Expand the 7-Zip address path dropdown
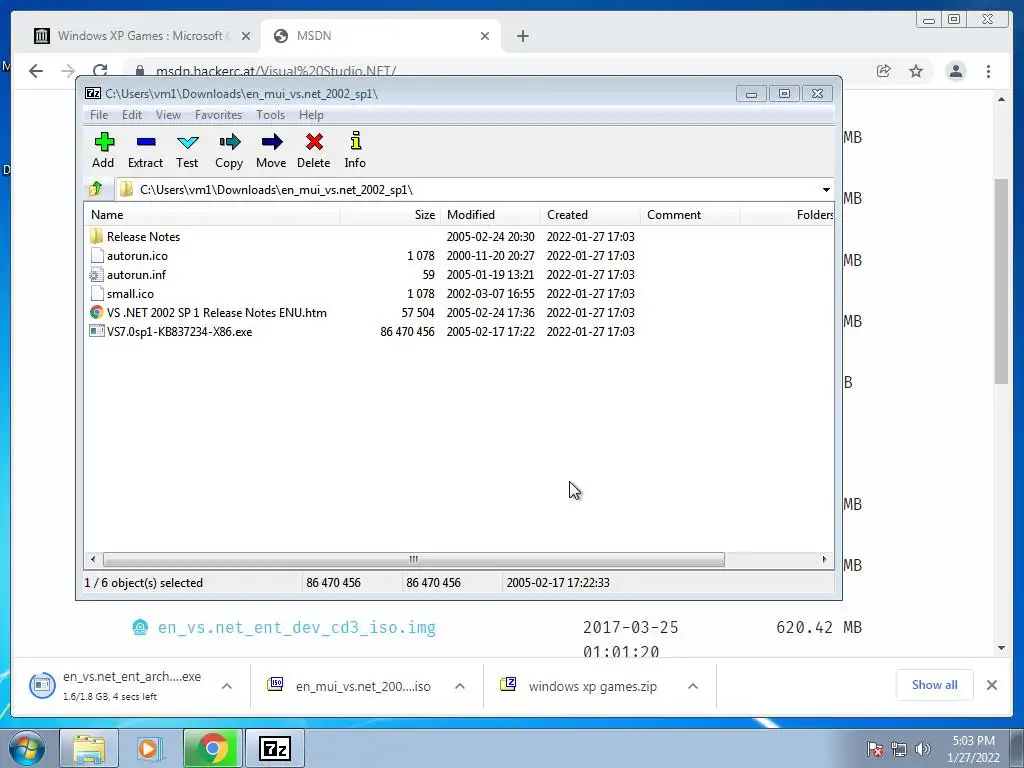 826,190
